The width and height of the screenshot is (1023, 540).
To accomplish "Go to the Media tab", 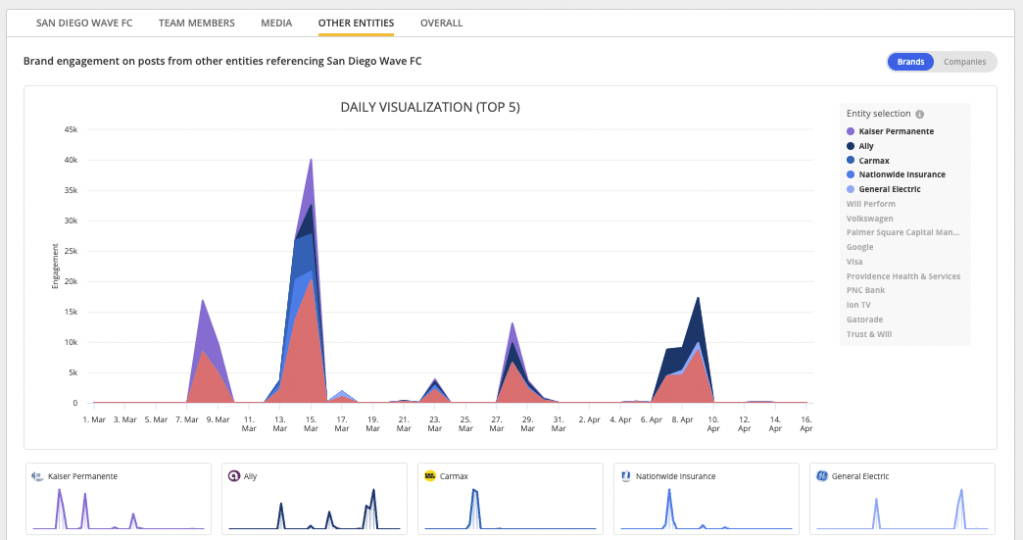I will coord(276,23).
